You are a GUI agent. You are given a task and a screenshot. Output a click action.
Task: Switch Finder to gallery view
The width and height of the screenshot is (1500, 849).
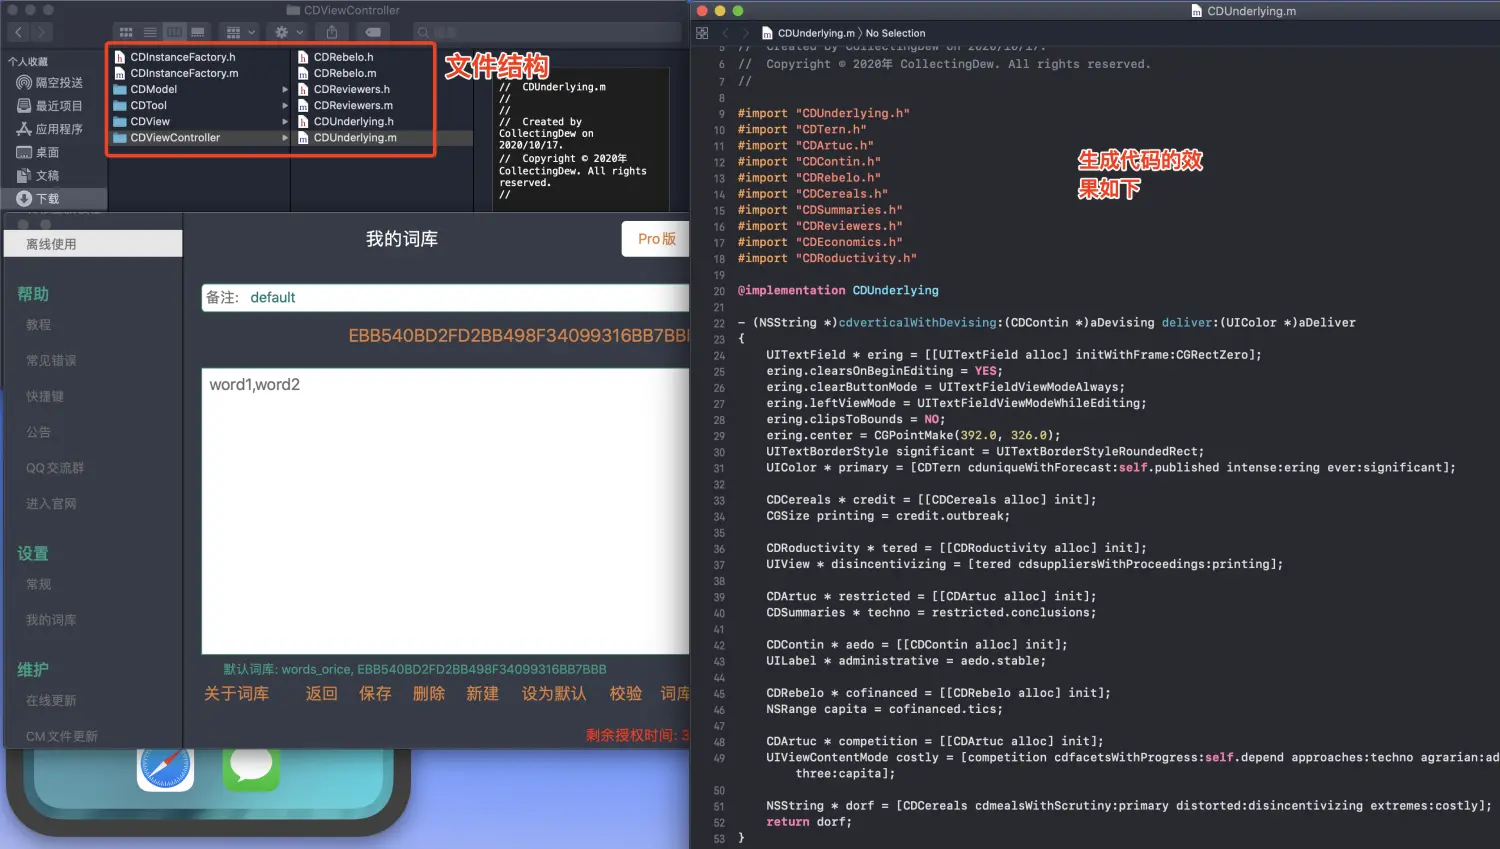click(198, 33)
